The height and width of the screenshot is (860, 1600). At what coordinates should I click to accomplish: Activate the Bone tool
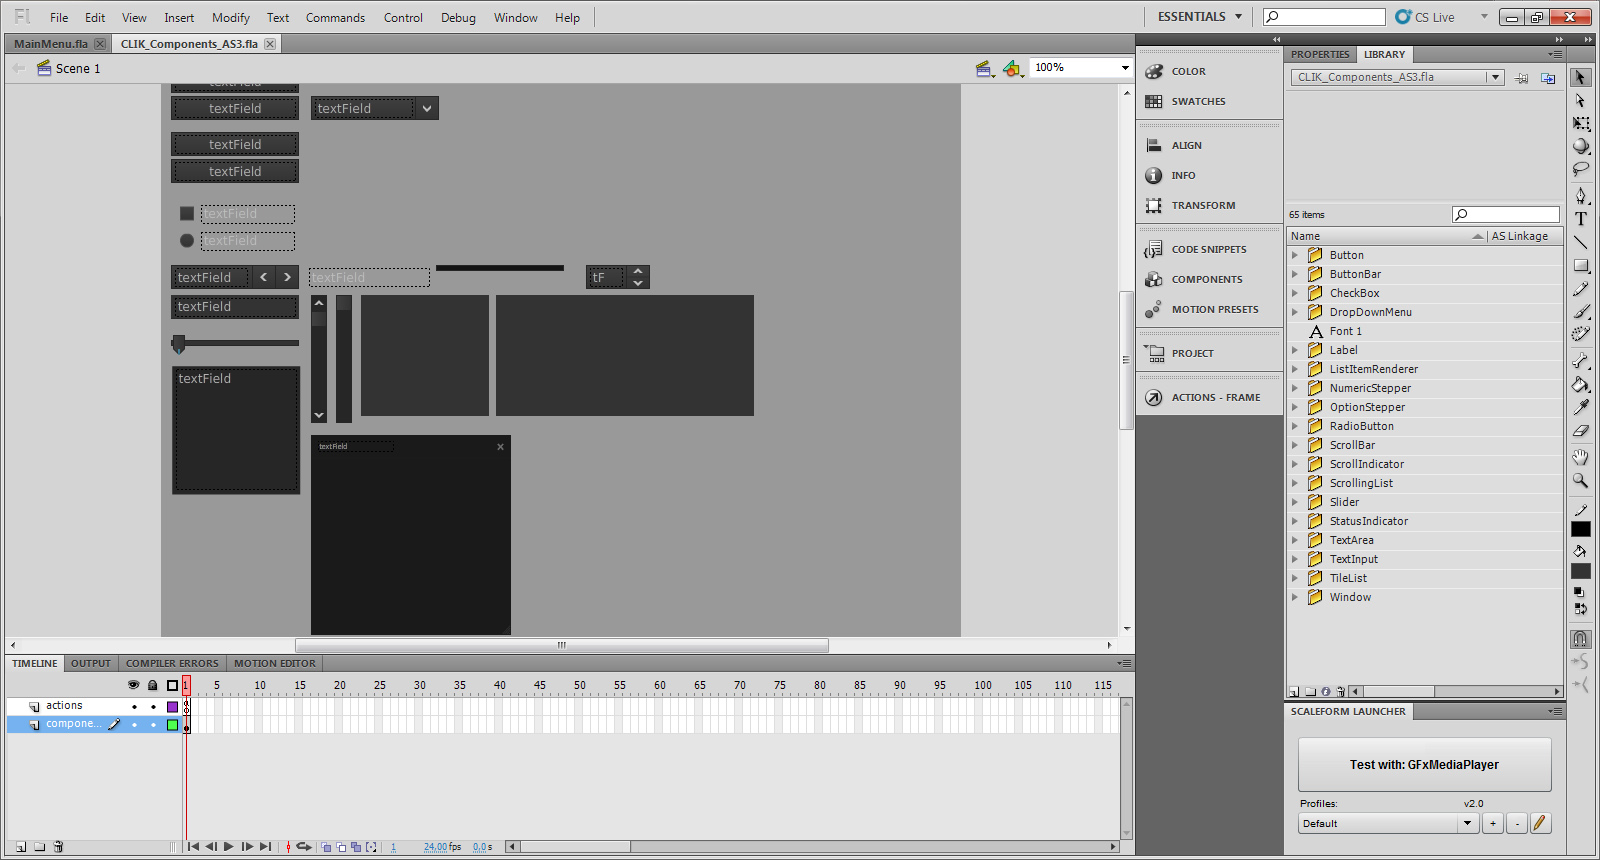pos(1580,360)
